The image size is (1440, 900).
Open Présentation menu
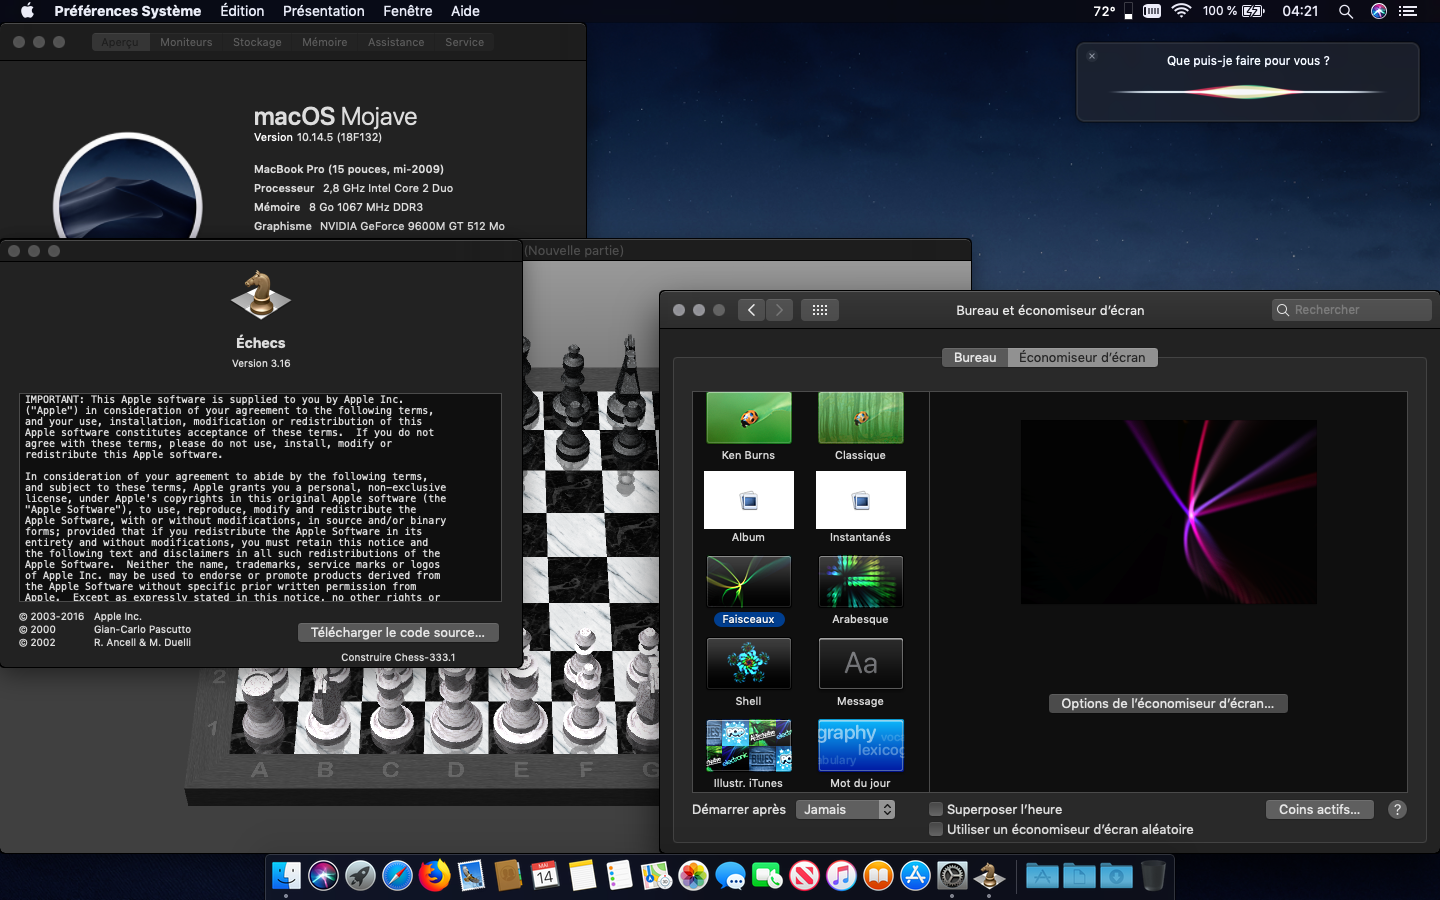click(x=324, y=11)
